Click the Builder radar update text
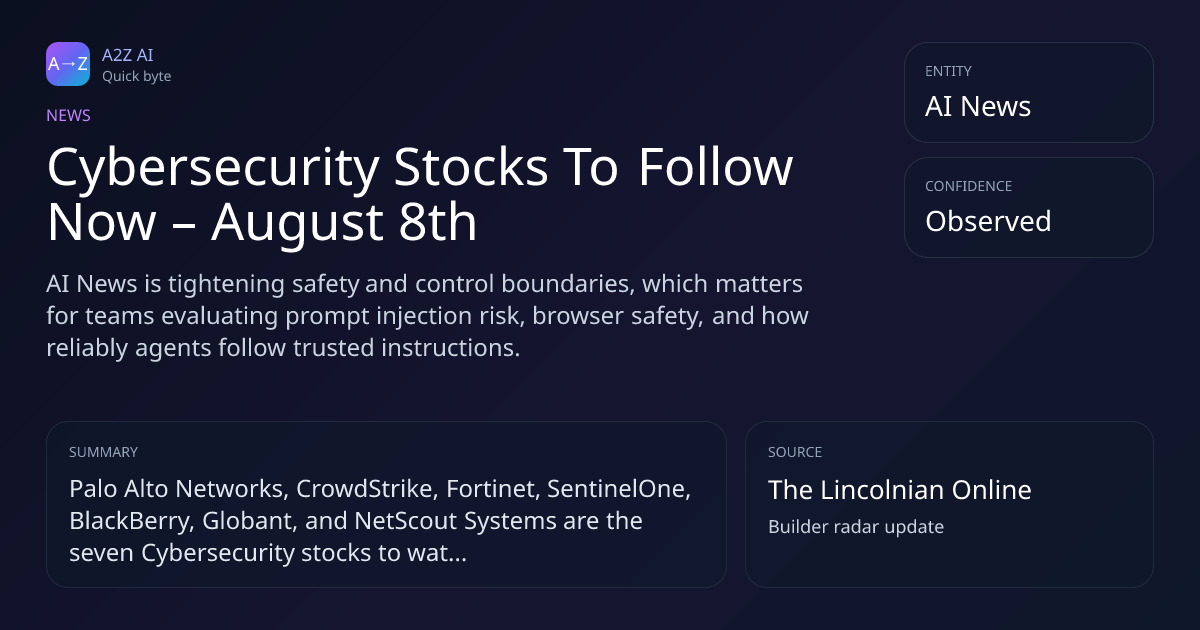This screenshot has width=1200, height=630. [x=856, y=527]
